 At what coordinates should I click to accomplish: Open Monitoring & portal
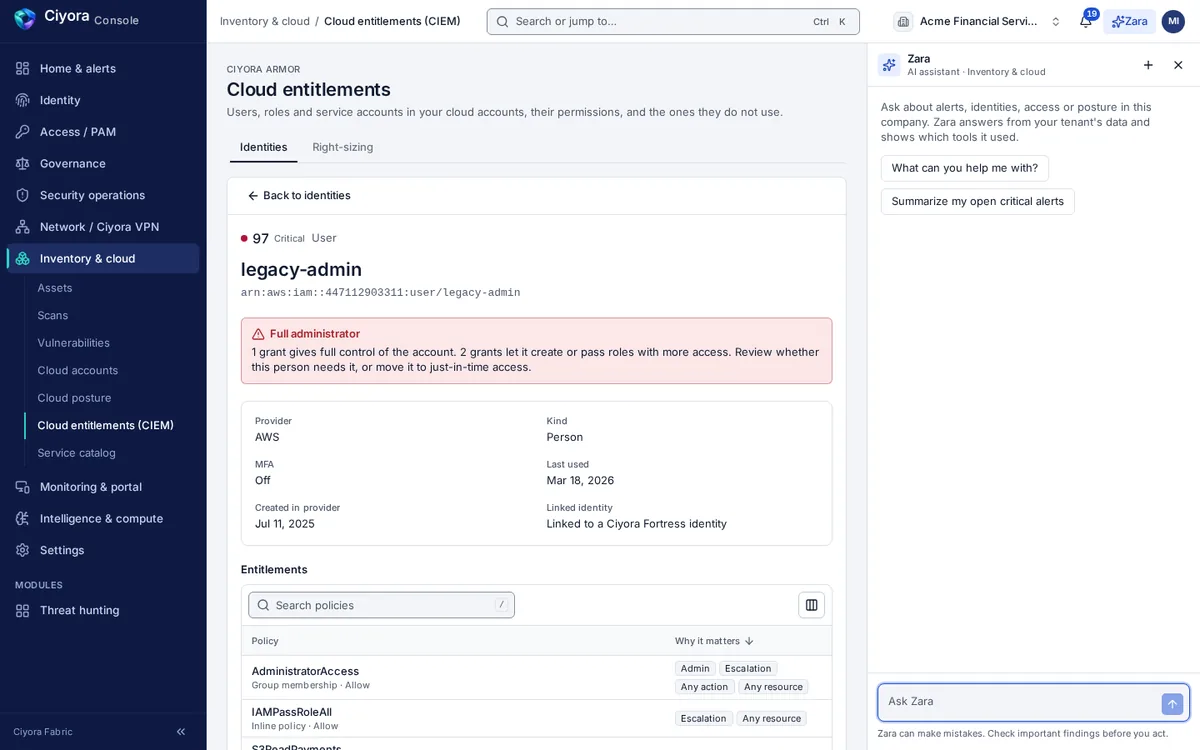103,487
